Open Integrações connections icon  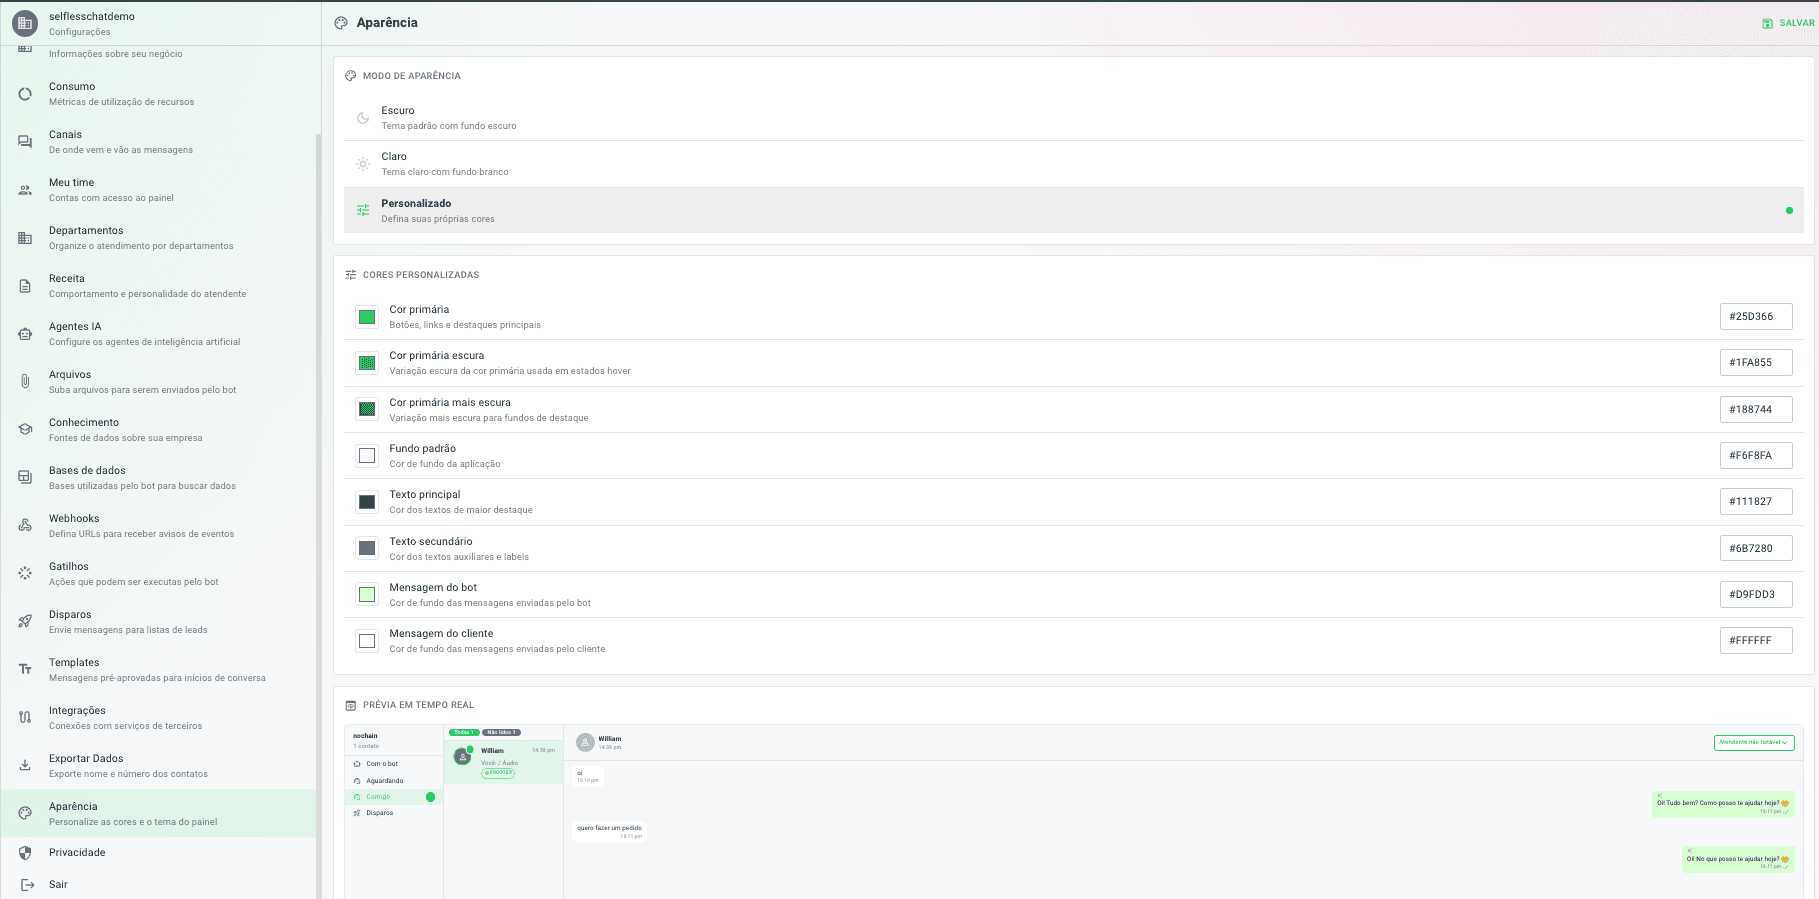pyautogui.click(x=25, y=717)
